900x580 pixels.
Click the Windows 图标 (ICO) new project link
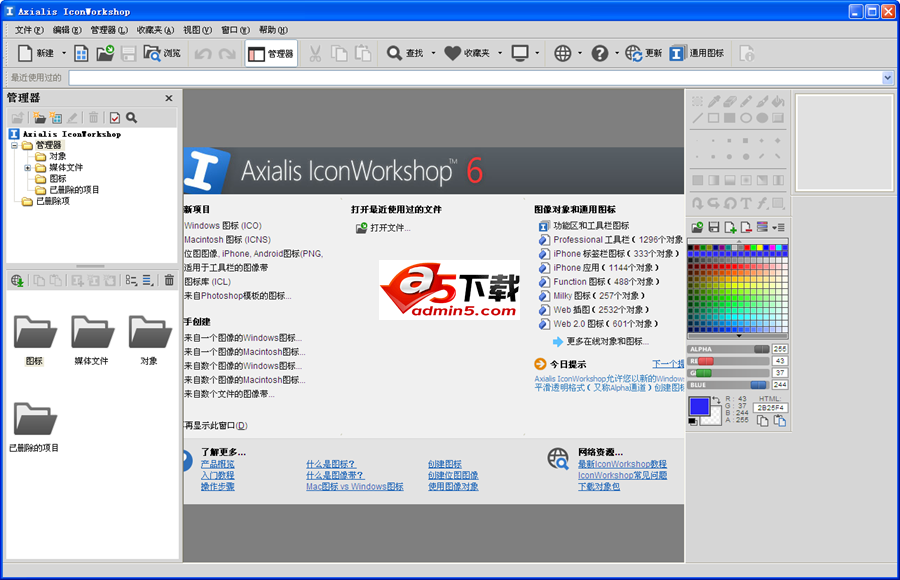223,226
